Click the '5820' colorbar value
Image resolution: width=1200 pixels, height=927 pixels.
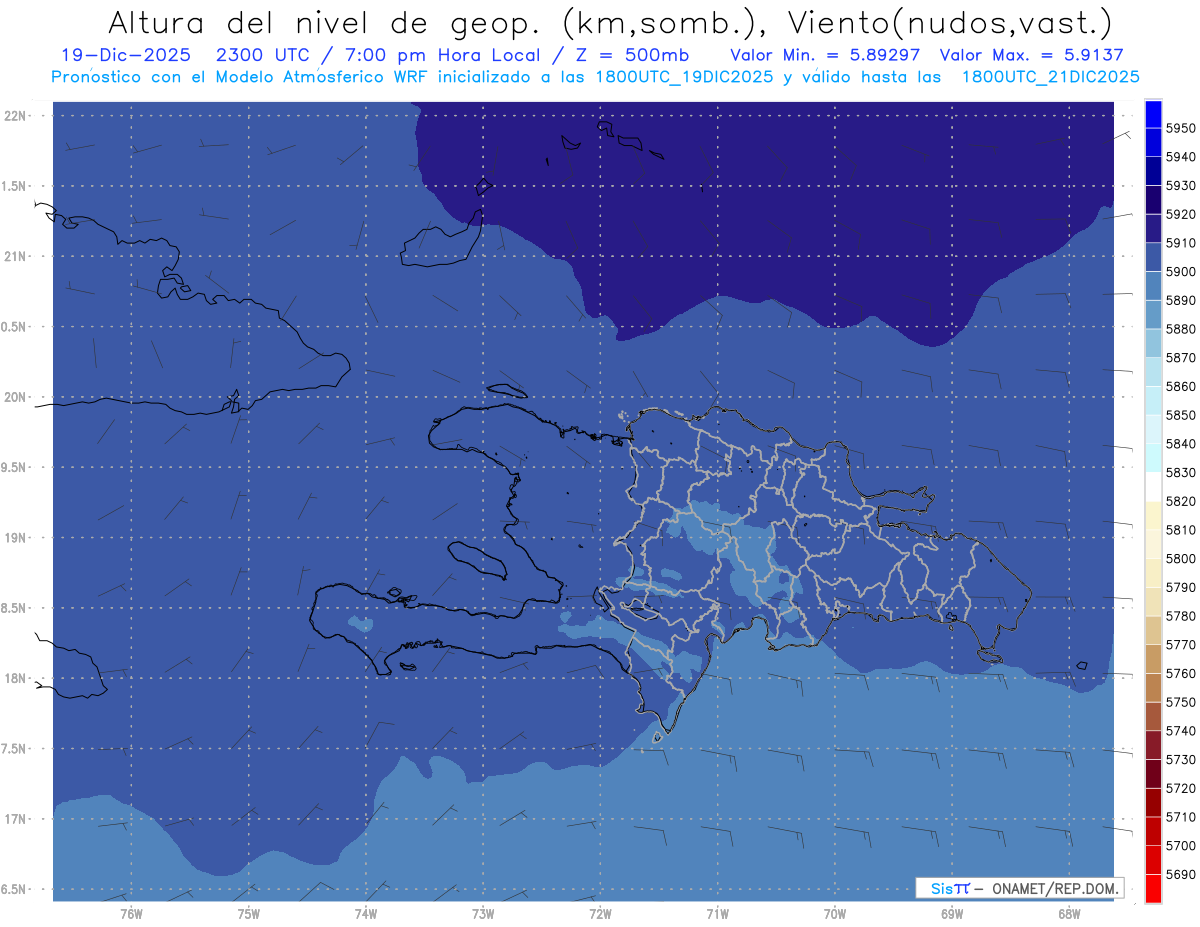(1180, 501)
